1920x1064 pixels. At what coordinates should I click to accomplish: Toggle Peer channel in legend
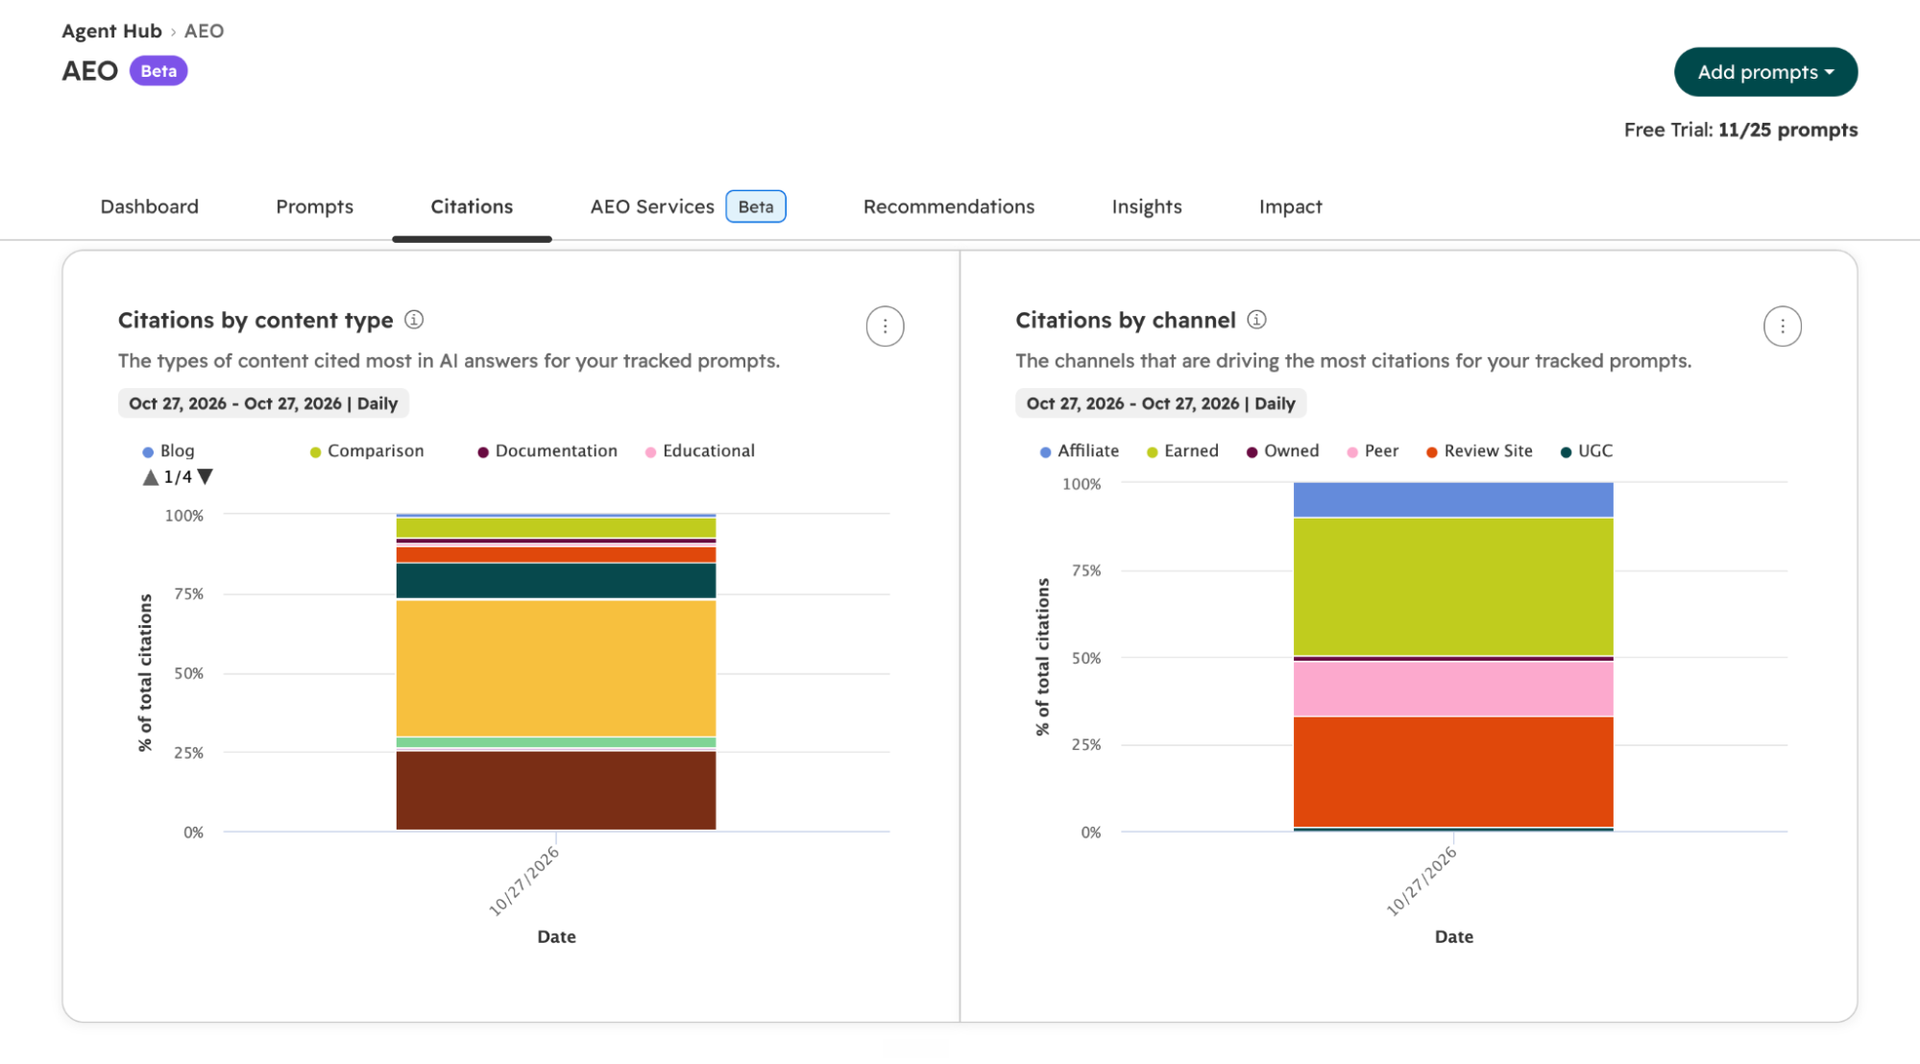pos(1373,451)
